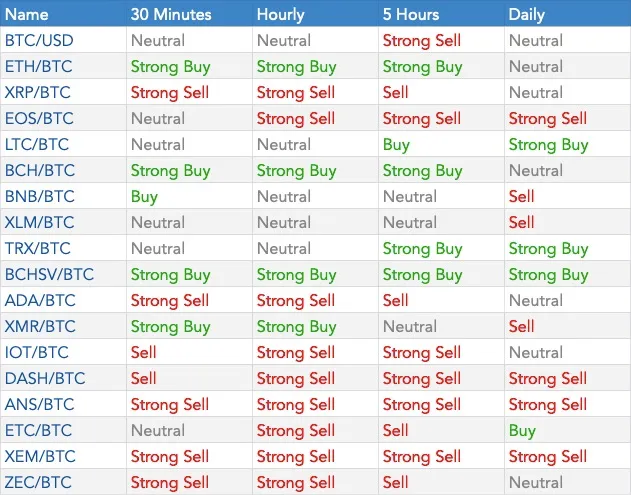Select the ZEC/BTC pair
This screenshot has width=631, height=495.
(38, 482)
